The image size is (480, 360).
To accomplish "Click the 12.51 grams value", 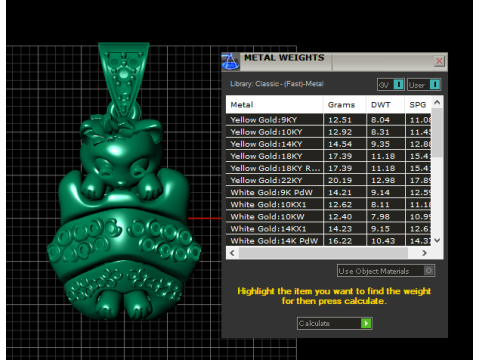I will [340, 120].
